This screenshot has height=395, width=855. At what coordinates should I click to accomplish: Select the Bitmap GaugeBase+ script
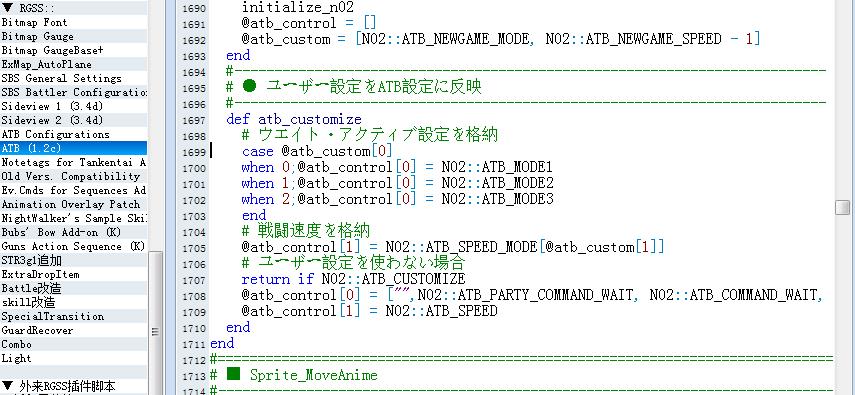[74, 50]
